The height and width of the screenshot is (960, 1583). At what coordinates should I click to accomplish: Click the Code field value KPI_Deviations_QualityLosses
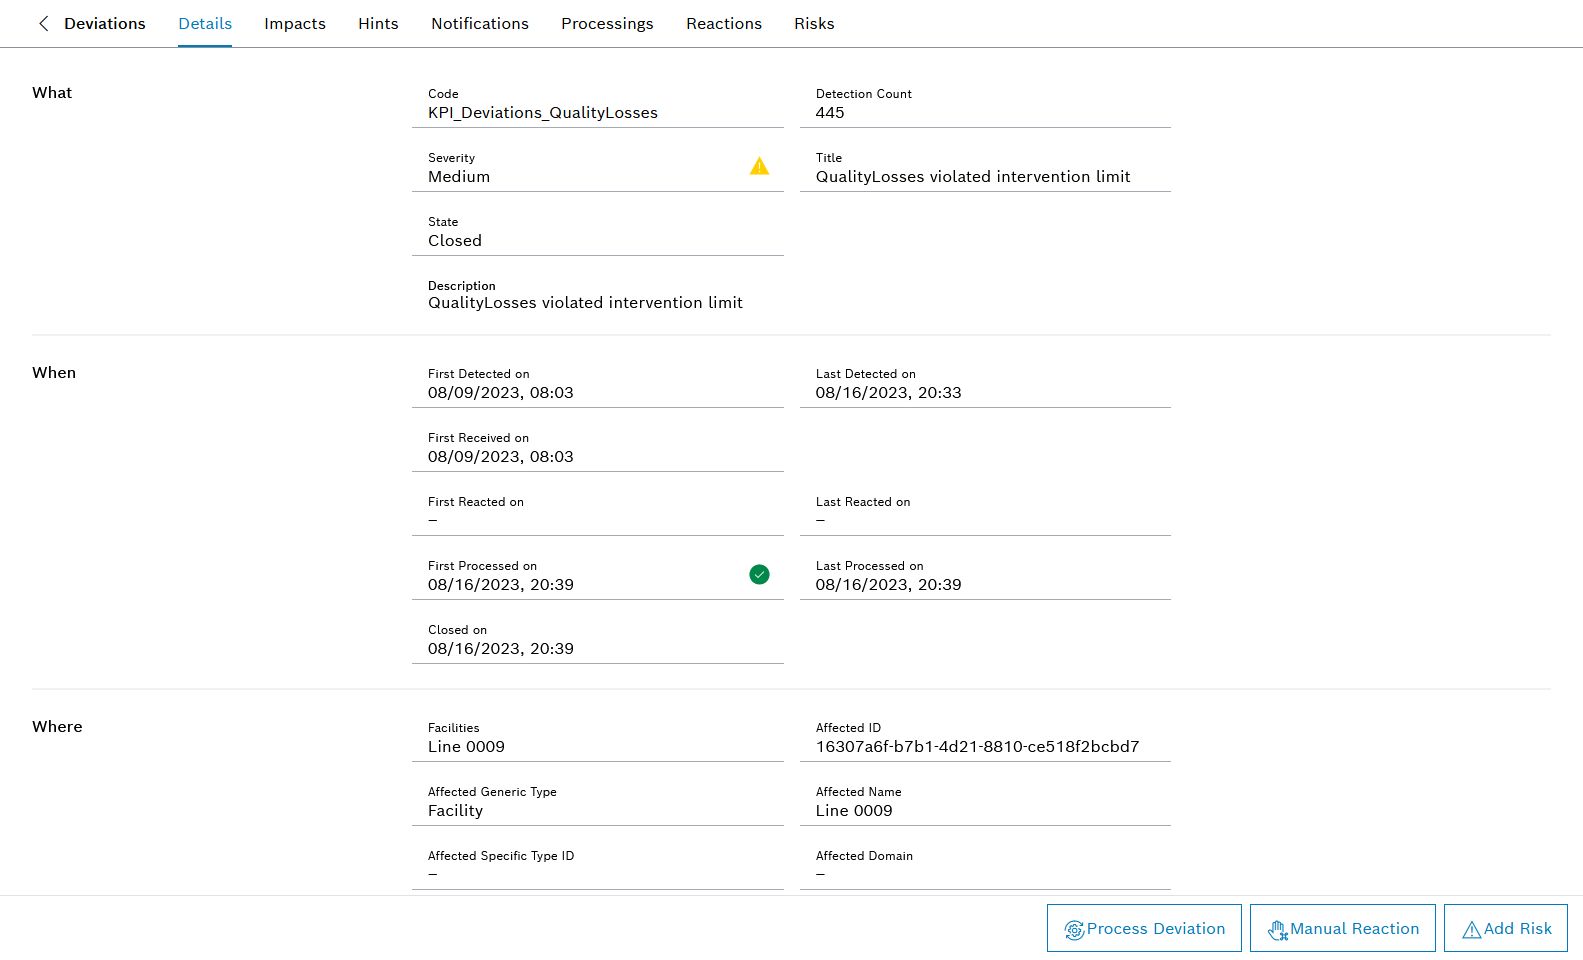click(x=543, y=113)
